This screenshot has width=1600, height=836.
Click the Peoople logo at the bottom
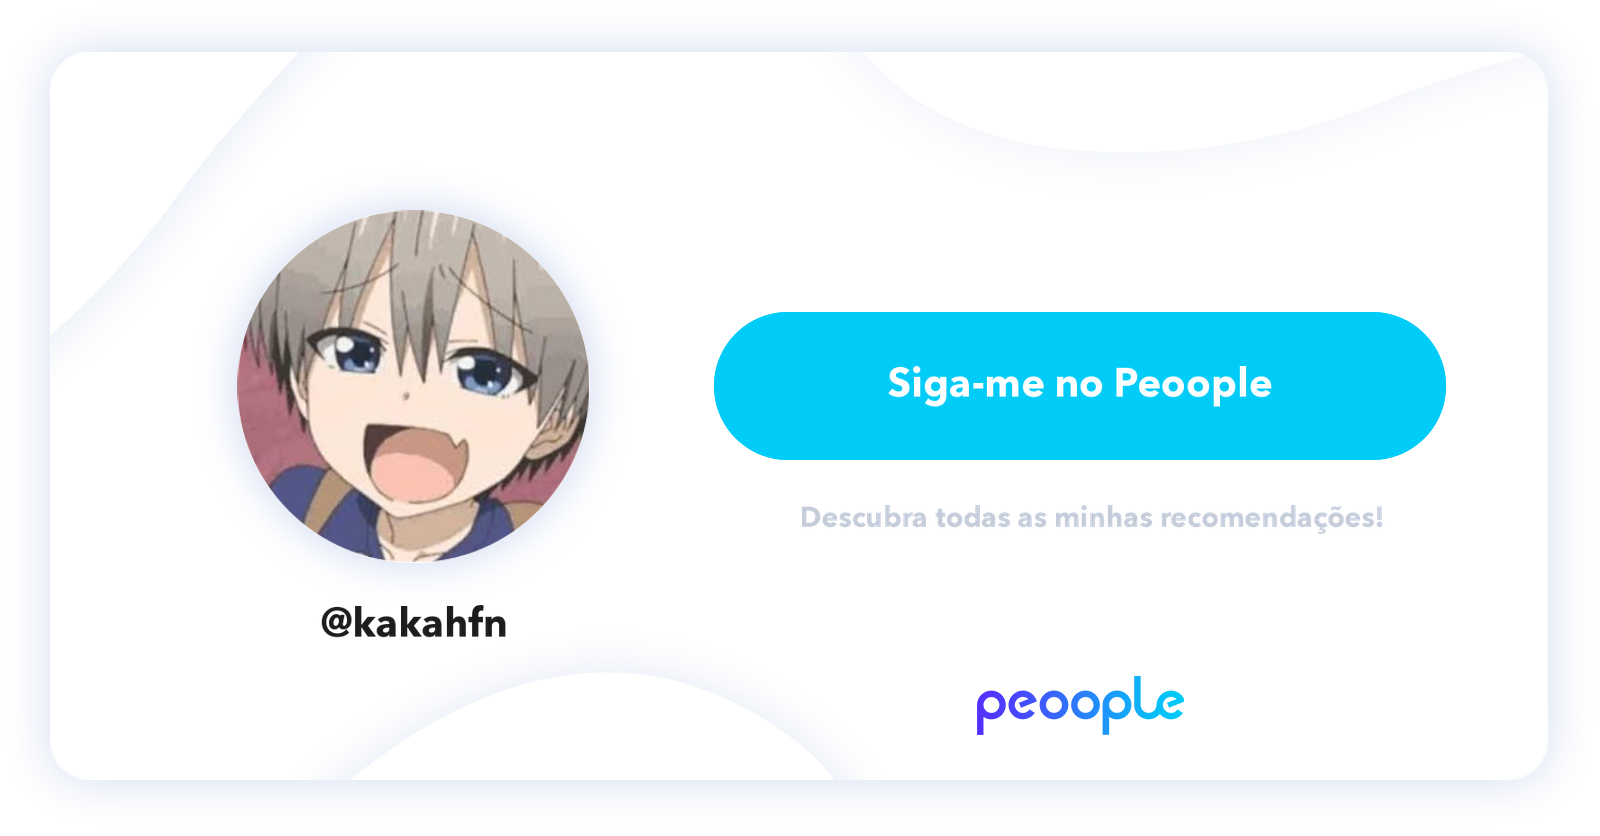(1080, 705)
